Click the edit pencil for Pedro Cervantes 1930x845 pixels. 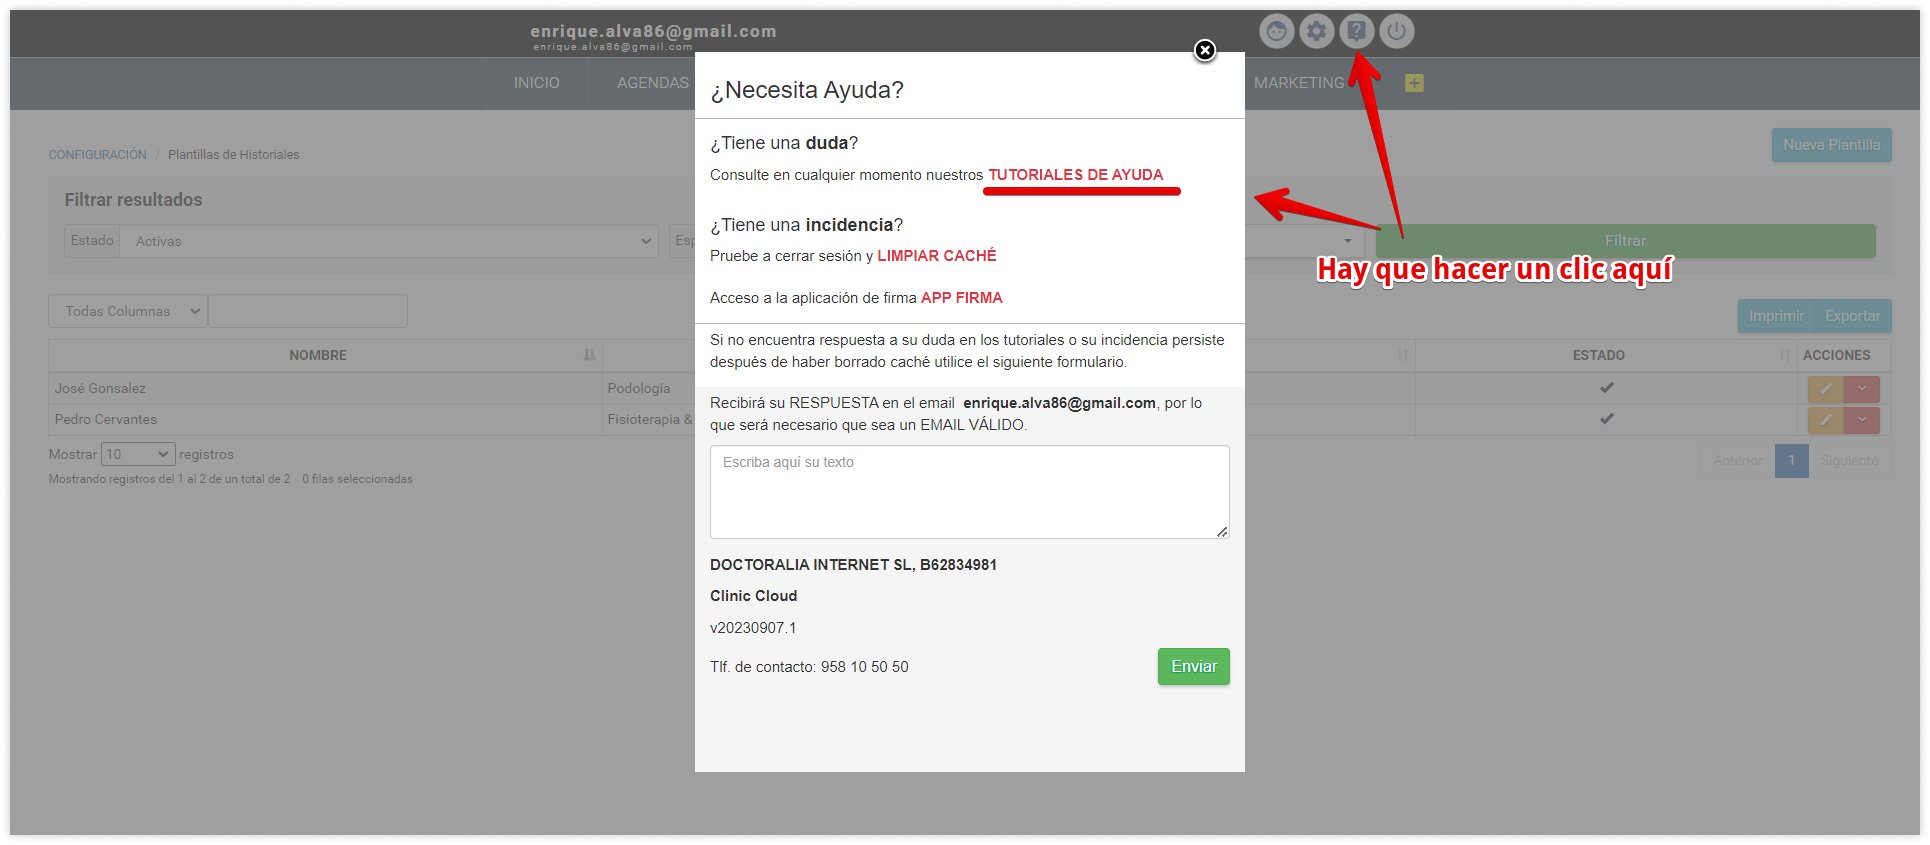[x=1825, y=420]
